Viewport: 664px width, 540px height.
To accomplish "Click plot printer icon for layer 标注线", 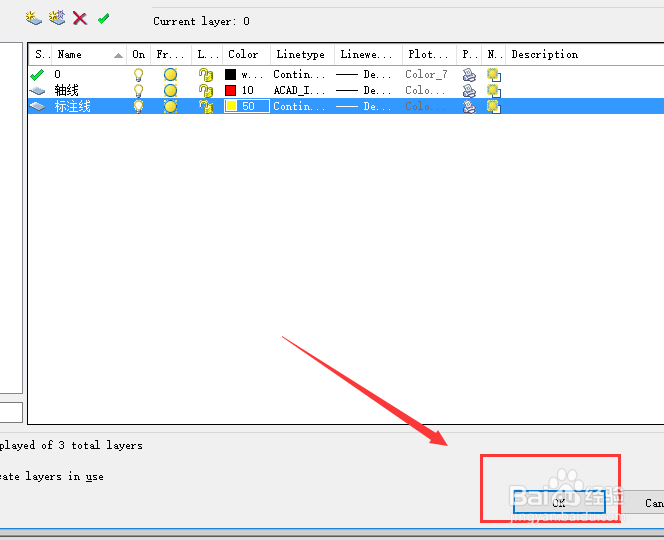I will point(469,106).
